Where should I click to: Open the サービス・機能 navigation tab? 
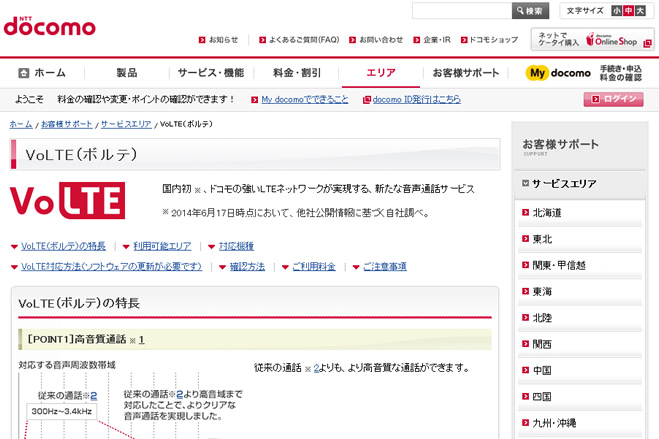[211, 73]
